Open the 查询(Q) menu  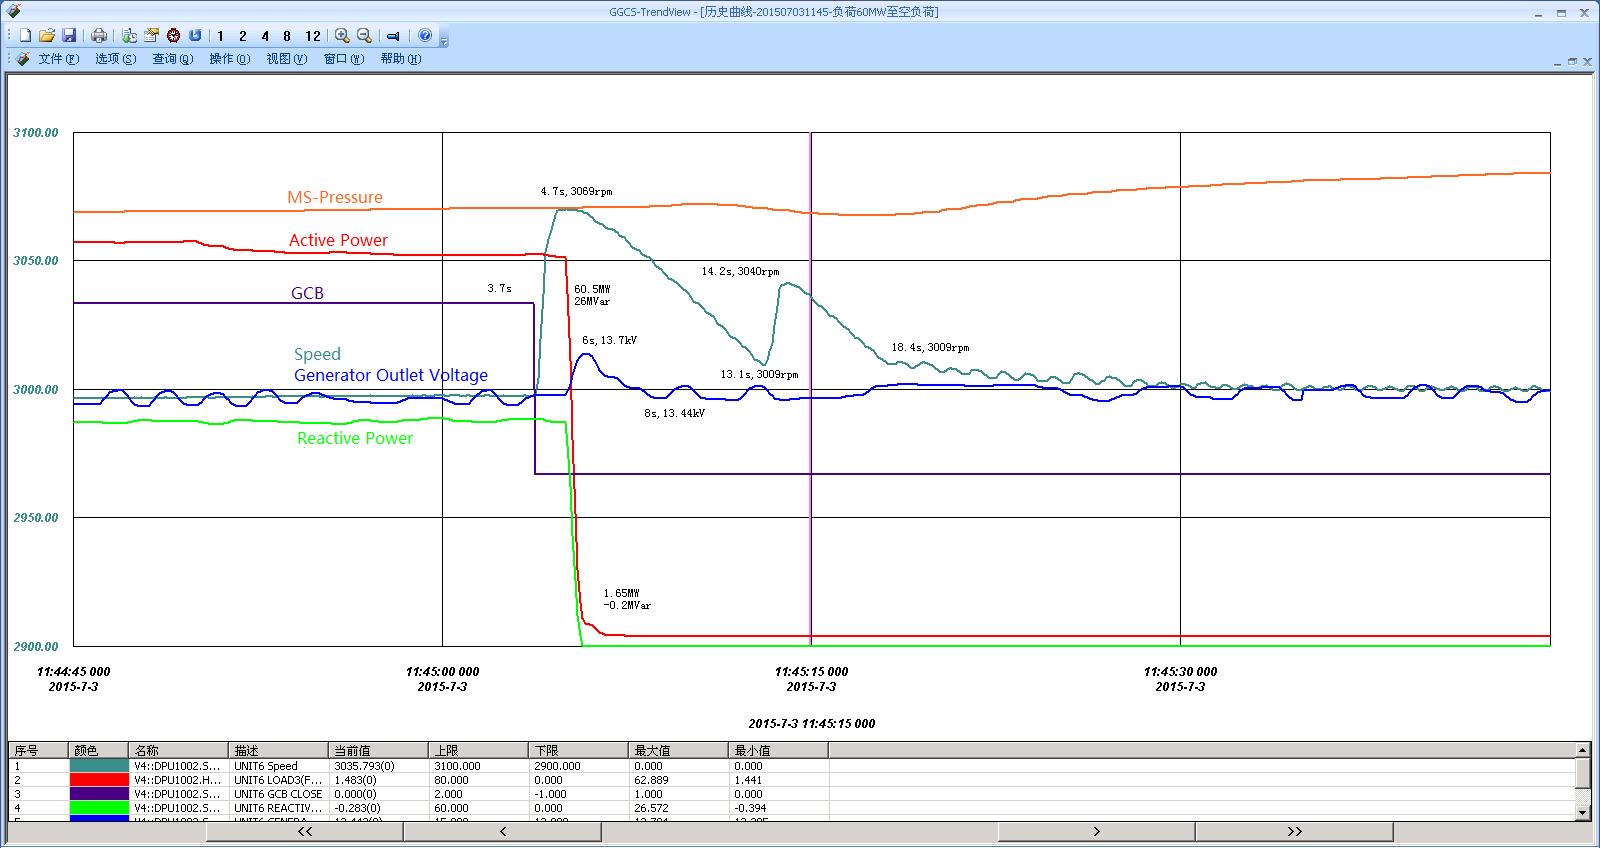click(172, 59)
